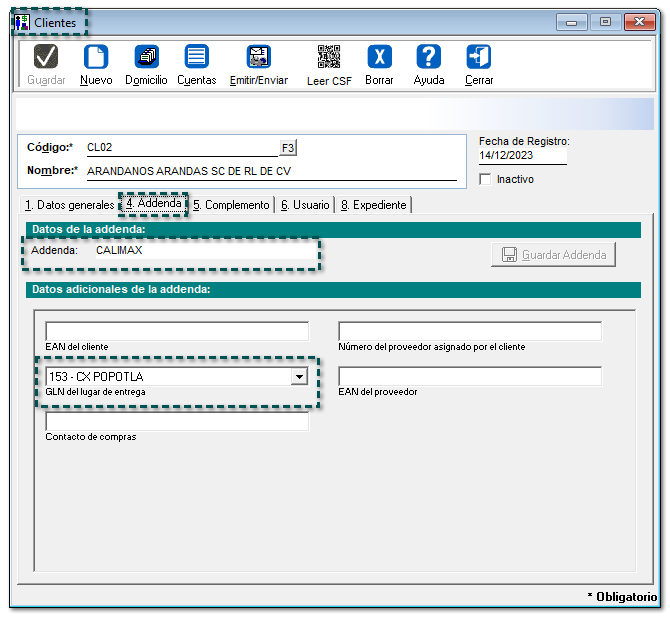This screenshot has height=617, width=670.
Task: Click the Guardar toolbar icon
Action: click(46, 59)
